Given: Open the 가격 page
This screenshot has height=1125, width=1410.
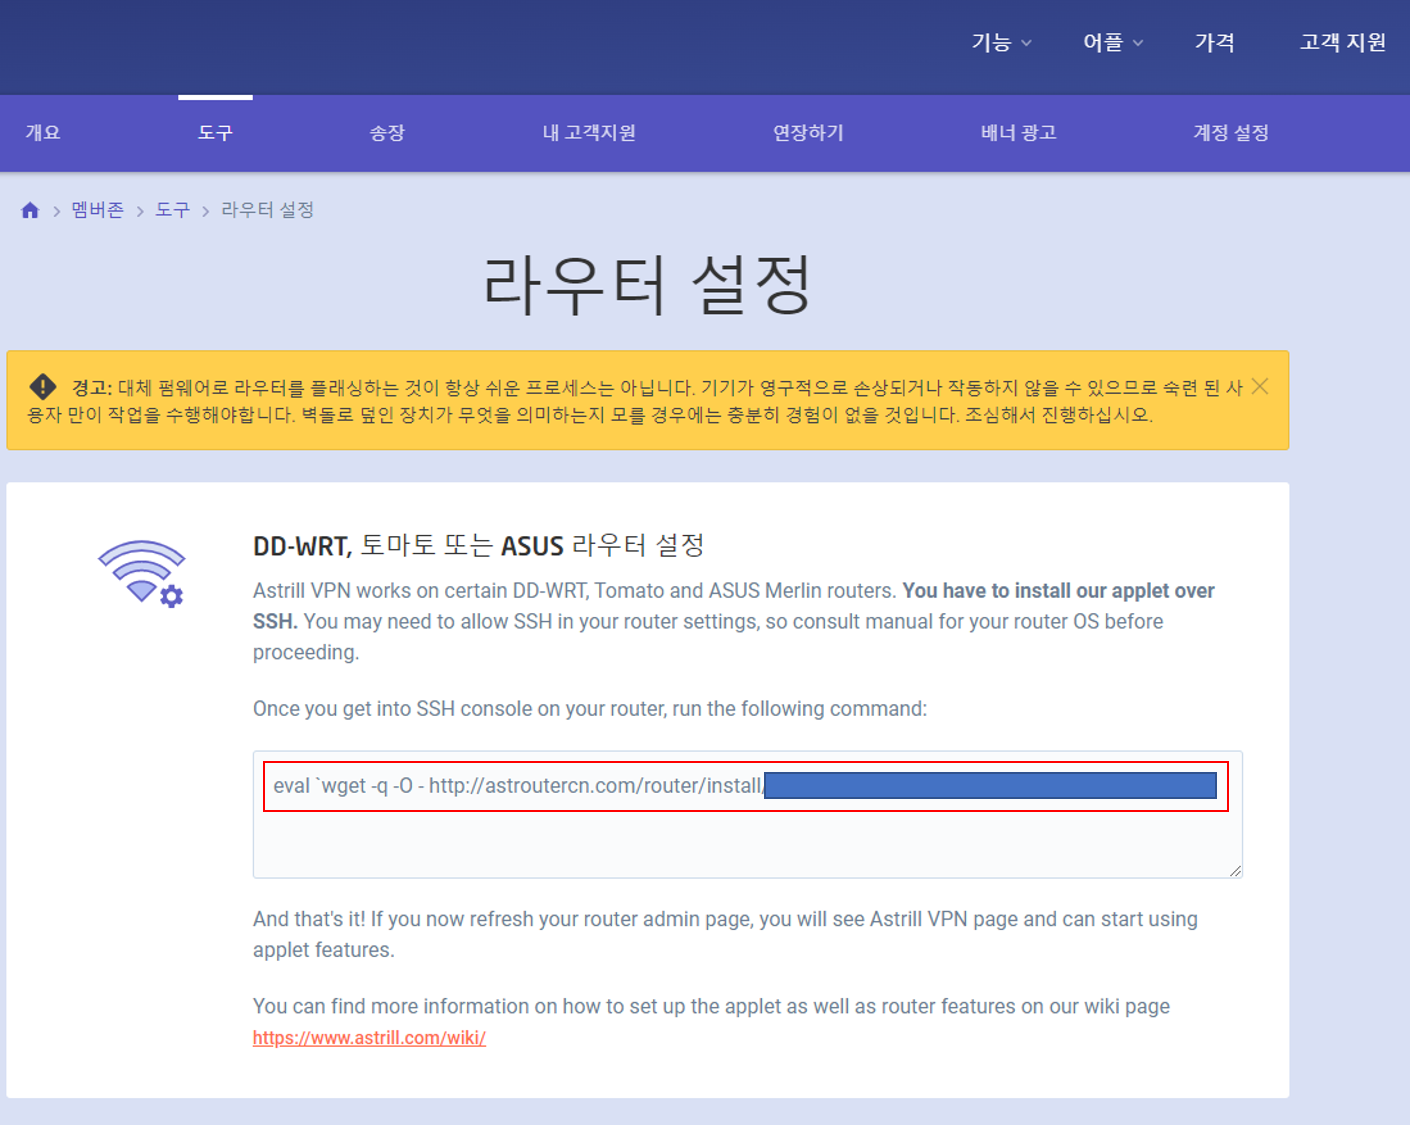Looking at the screenshot, I should pyautogui.click(x=1214, y=42).
